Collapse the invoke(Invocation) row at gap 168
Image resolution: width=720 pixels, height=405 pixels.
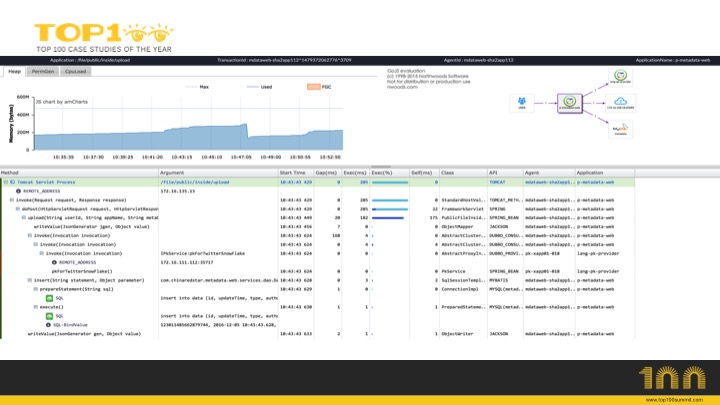pos(30,236)
